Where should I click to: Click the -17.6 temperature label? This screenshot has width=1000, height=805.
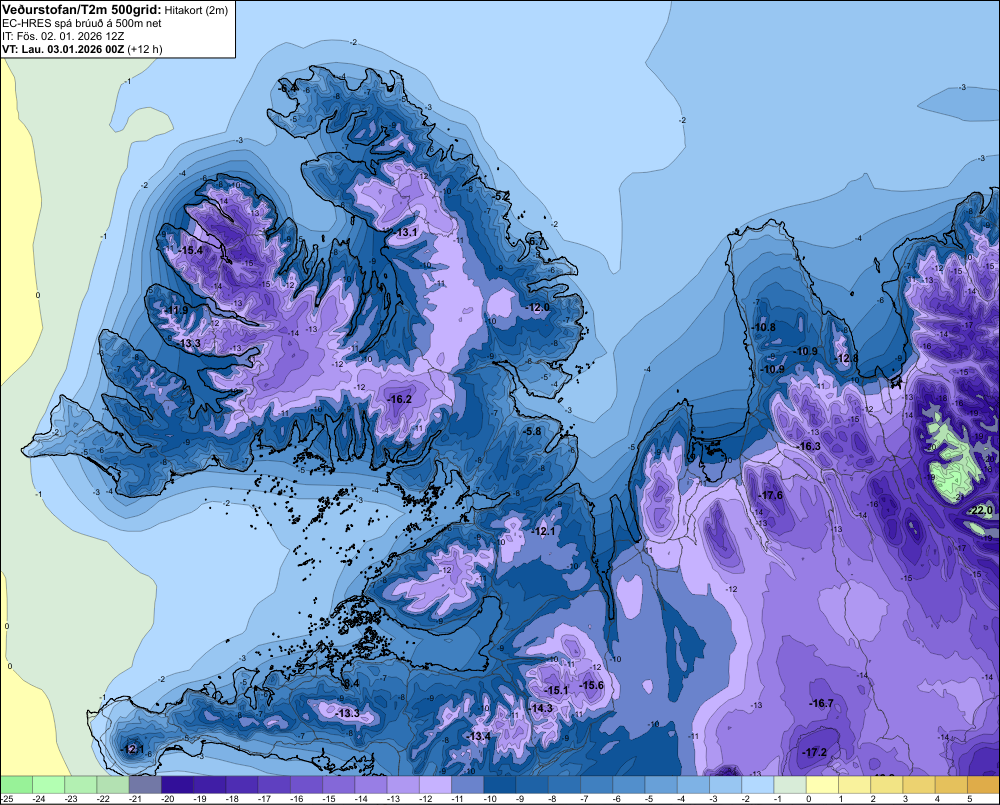click(771, 496)
